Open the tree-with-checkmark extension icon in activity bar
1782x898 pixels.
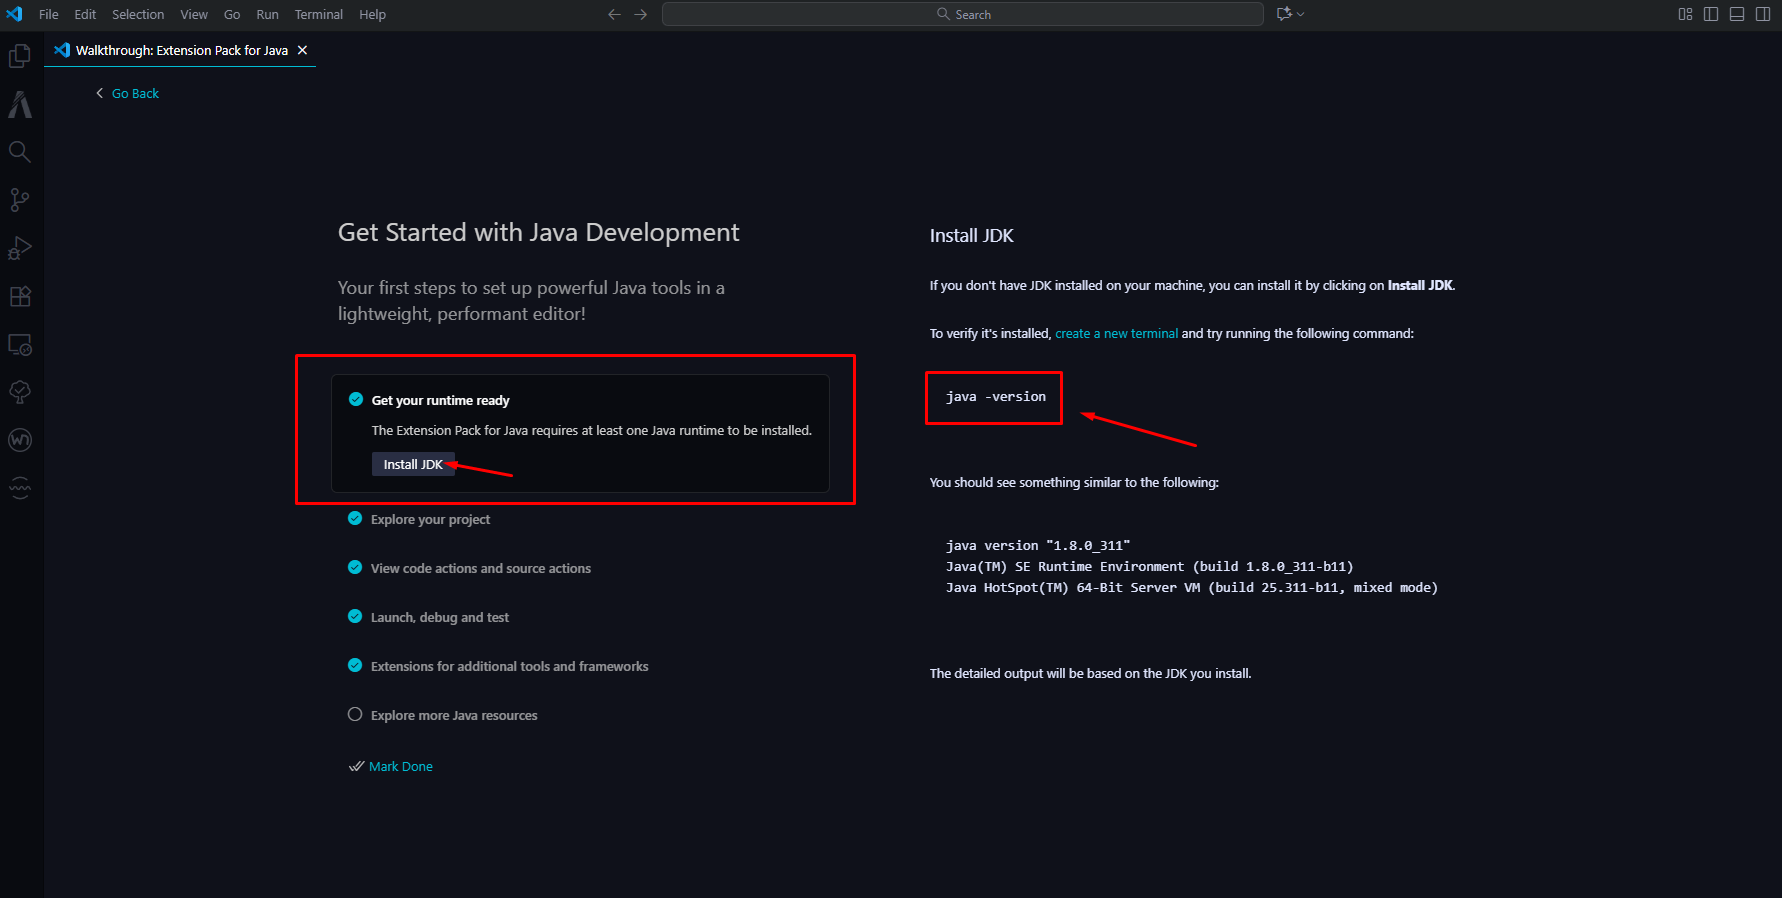pyautogui.click(x=20, y=392)
